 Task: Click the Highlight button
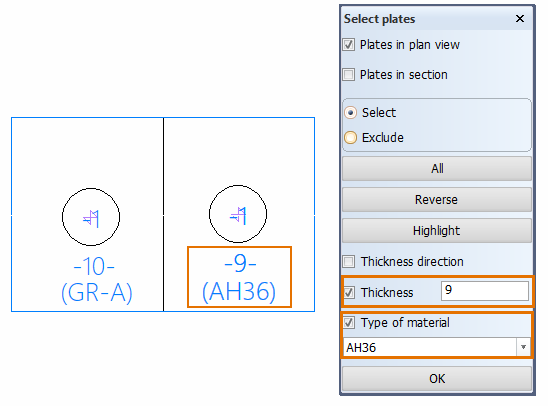(x=437, y=231)
